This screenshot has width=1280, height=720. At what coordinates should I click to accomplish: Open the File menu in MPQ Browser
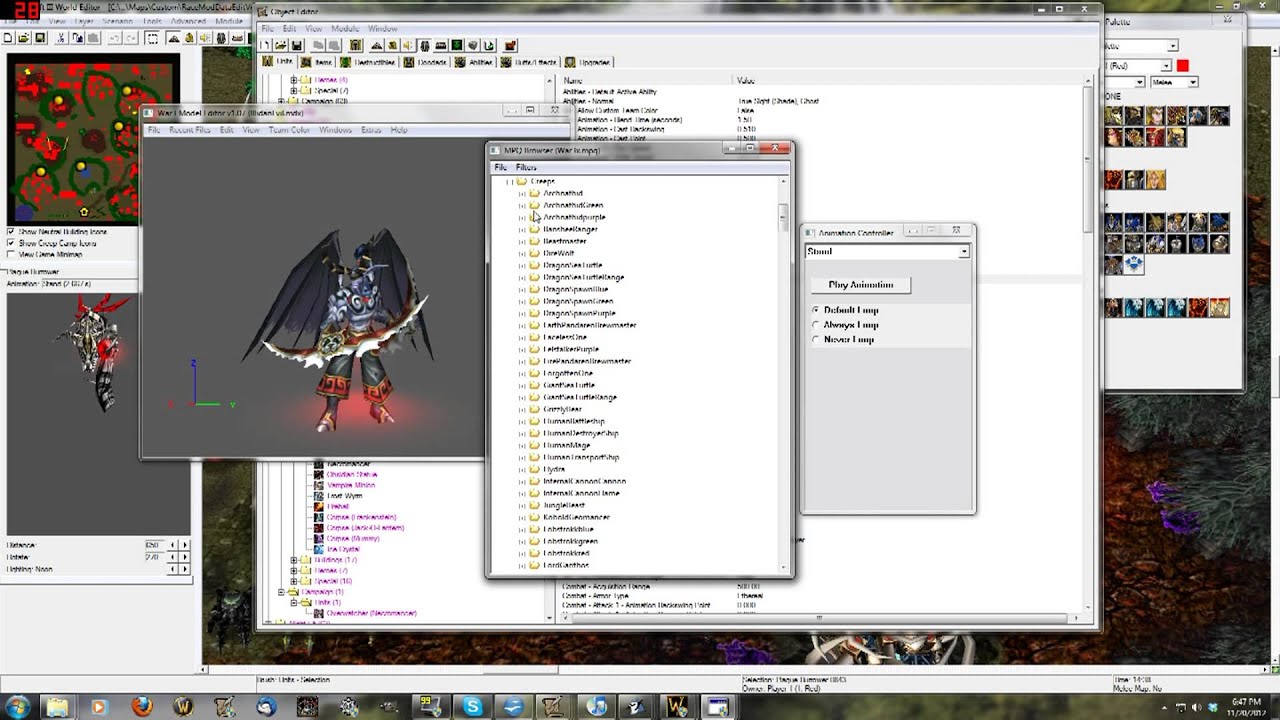pyautogui.click(x=500, y=167)
